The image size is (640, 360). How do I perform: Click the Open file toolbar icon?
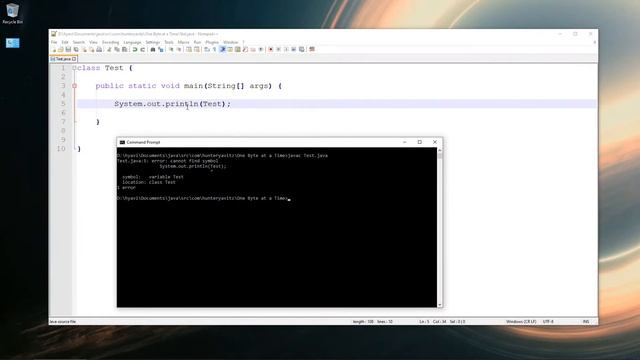[60, 49]
